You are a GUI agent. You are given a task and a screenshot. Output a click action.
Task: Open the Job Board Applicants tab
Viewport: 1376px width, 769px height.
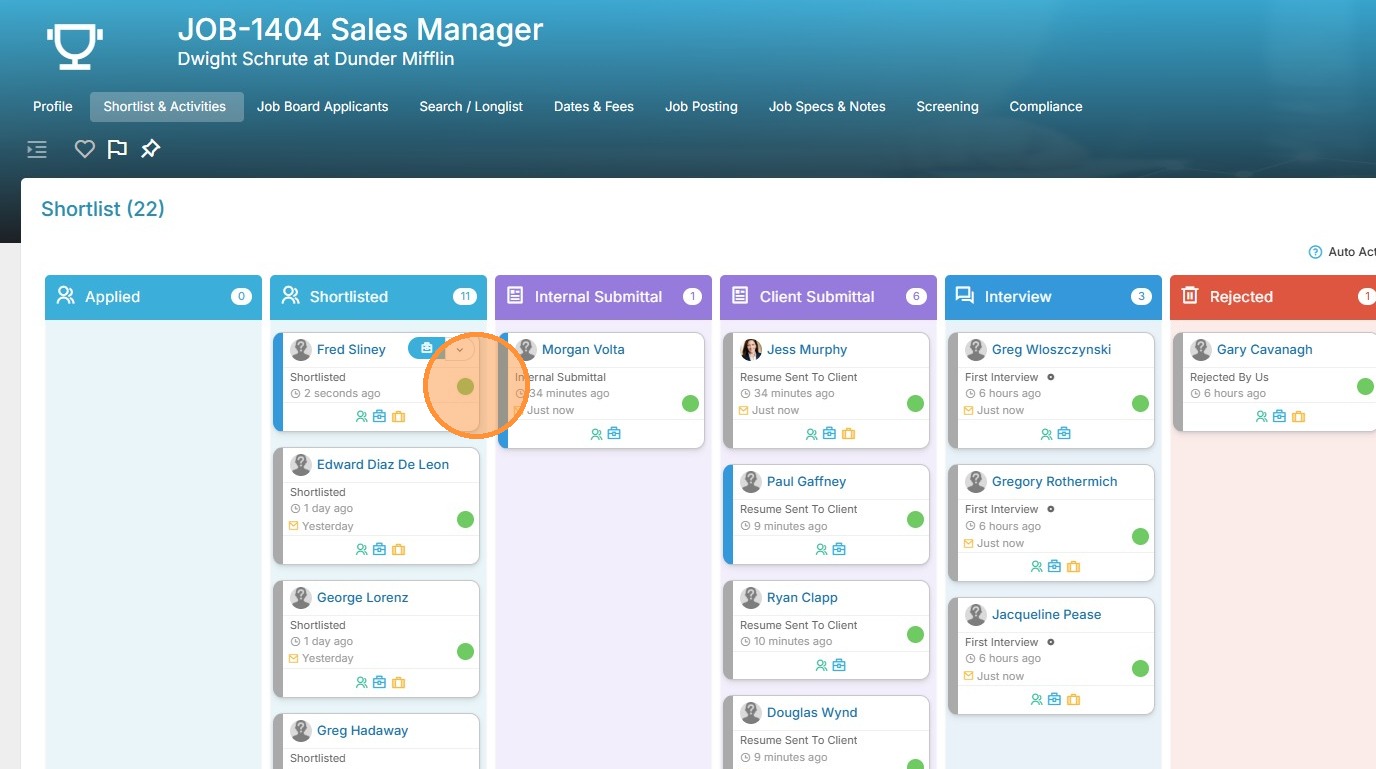(322, 106)
